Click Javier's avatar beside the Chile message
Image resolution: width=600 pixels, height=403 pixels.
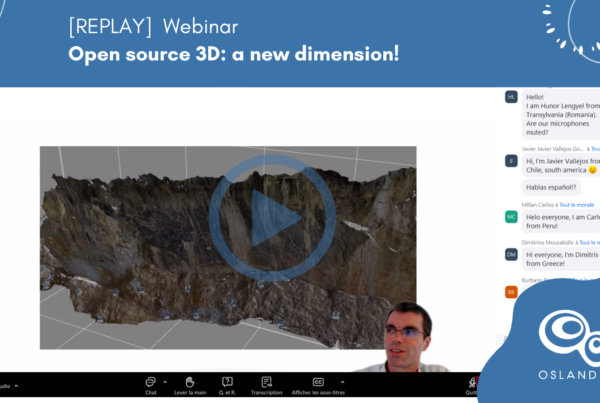(511, 161)
